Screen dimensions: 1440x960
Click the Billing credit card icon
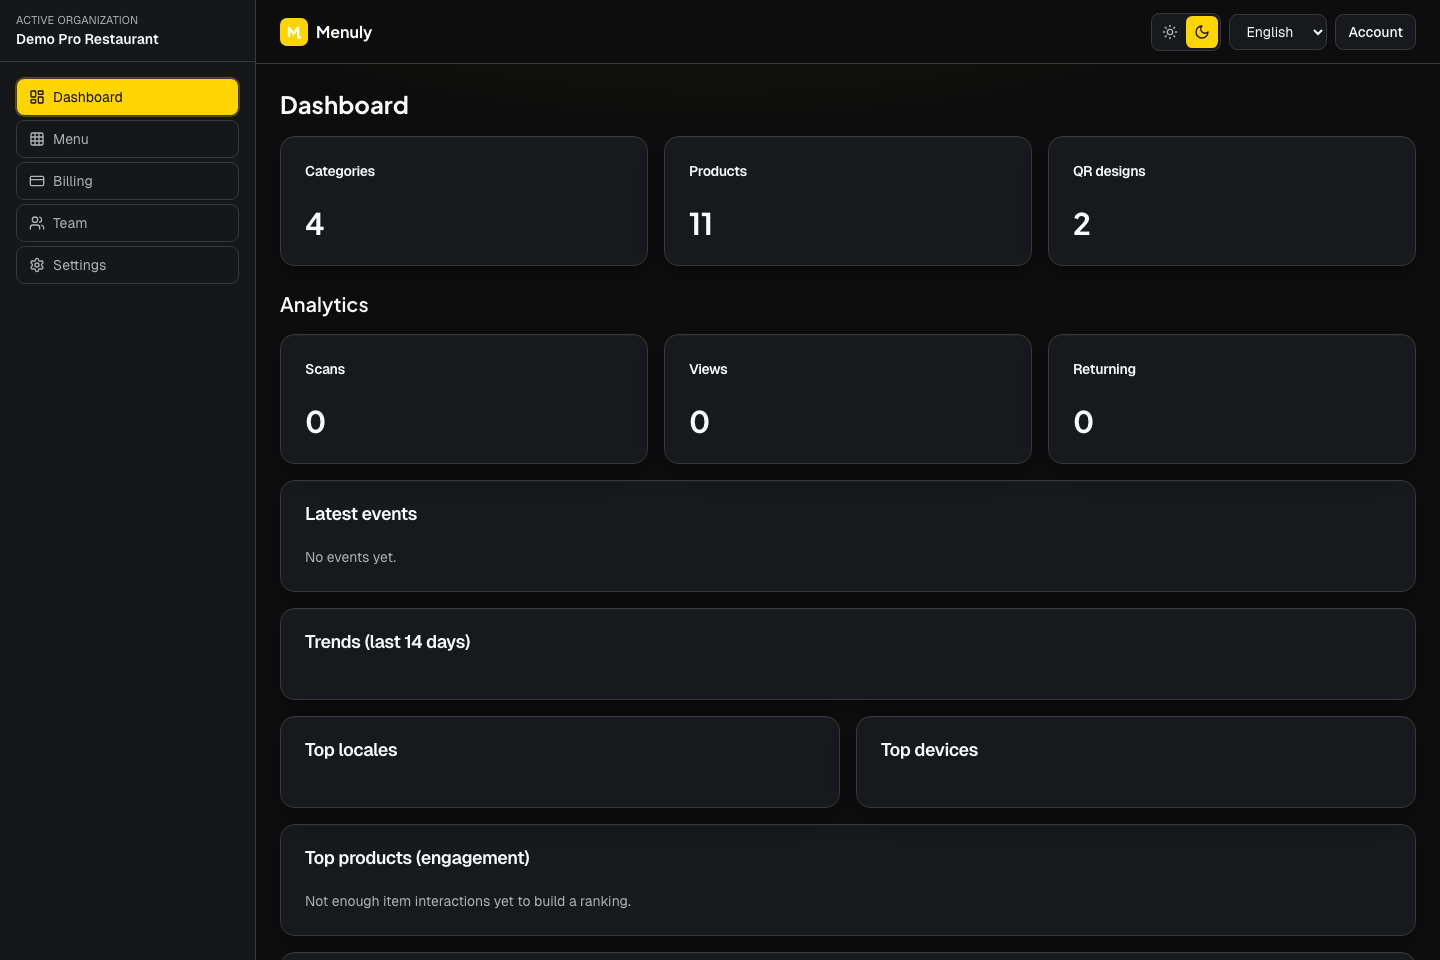coord(37,181)
